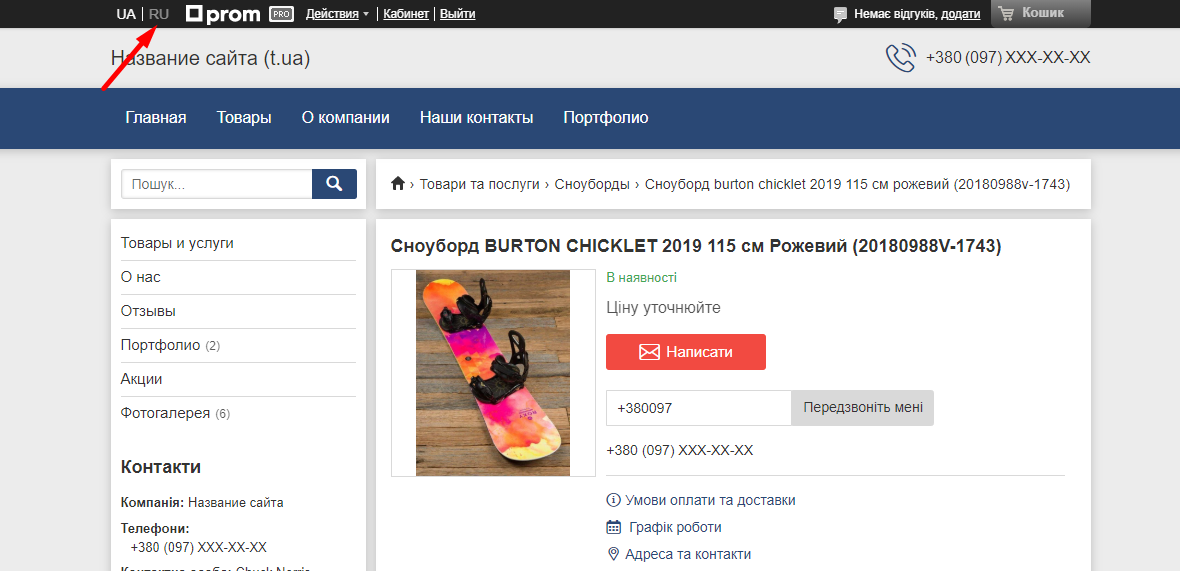Image resolution: width=1180 pixels, height=571 pixels.
Task: Click the snowboard product image
Action: [x=493, y=372]
